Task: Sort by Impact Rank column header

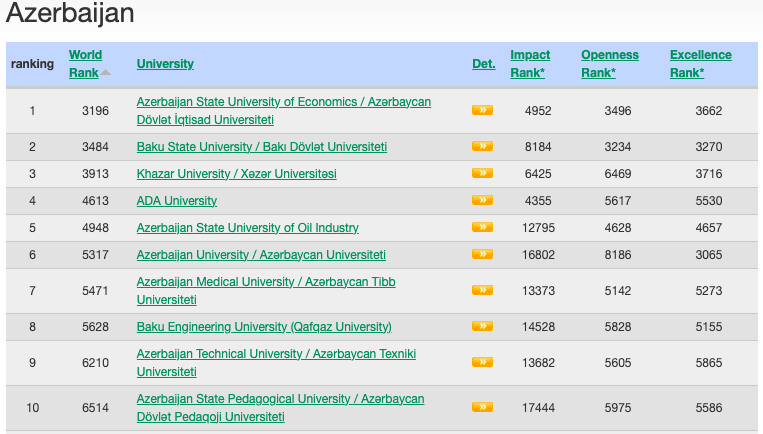Action: tap(530, 63)
